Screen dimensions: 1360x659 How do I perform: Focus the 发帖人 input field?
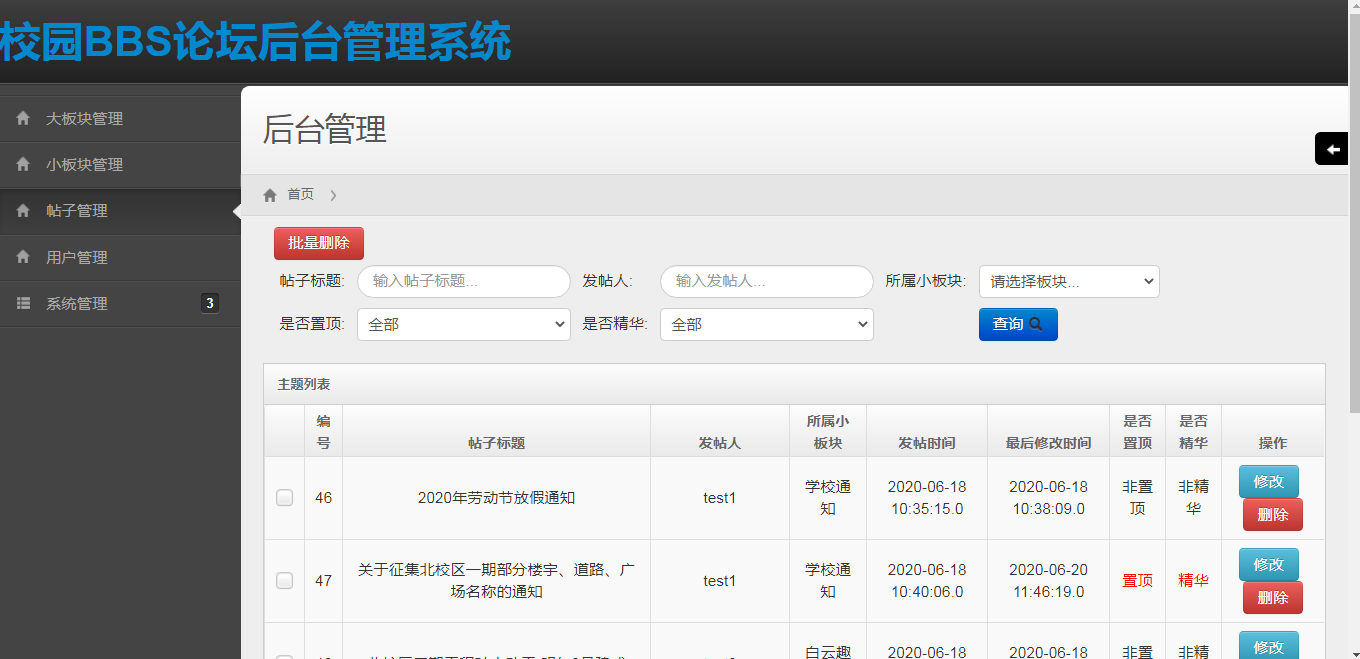767,281
